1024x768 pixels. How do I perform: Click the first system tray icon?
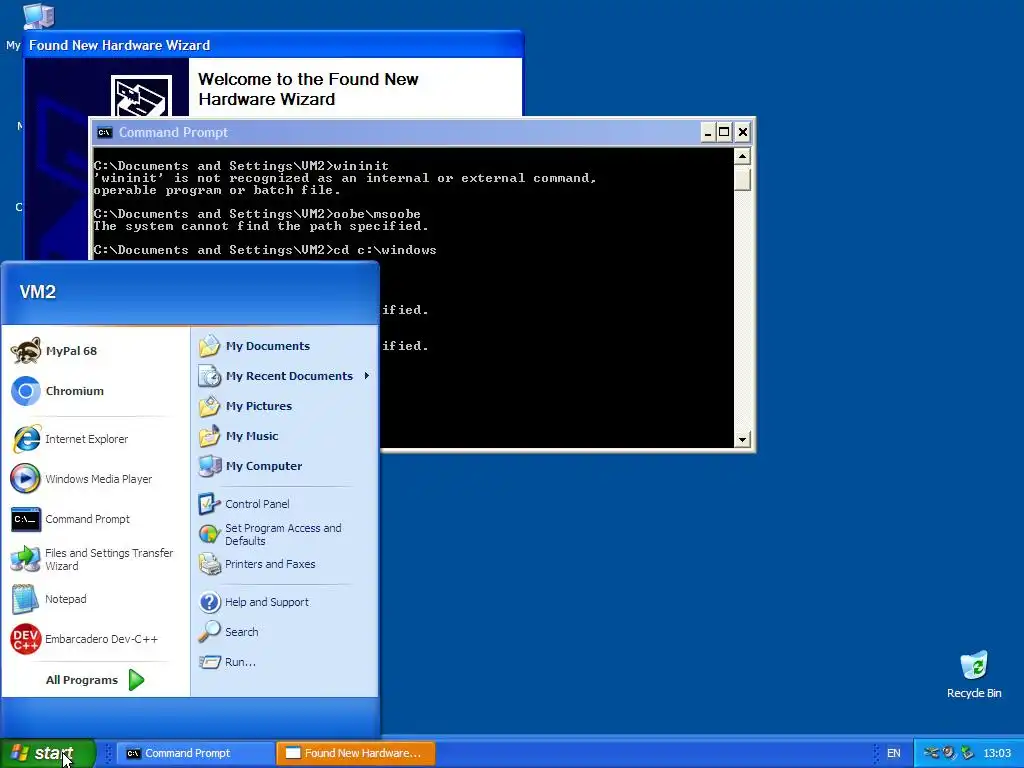[x=931, y=752]
